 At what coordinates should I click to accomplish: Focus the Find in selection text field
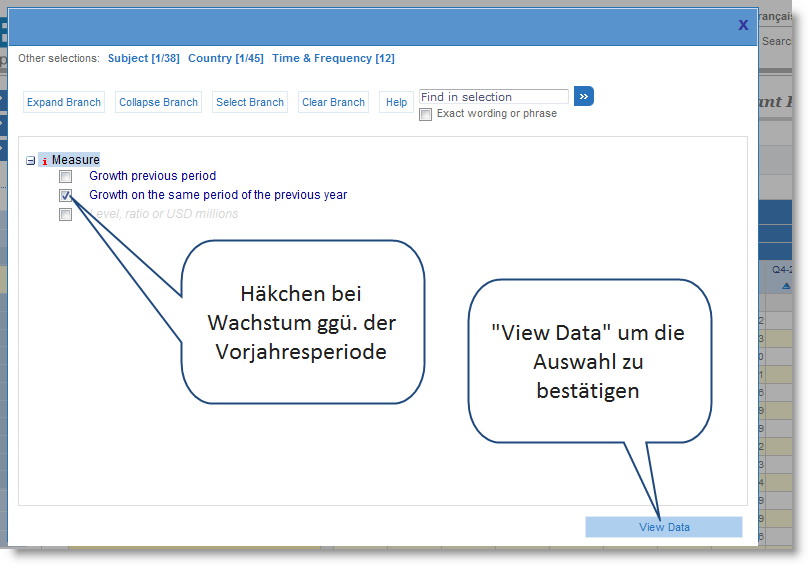493,97
